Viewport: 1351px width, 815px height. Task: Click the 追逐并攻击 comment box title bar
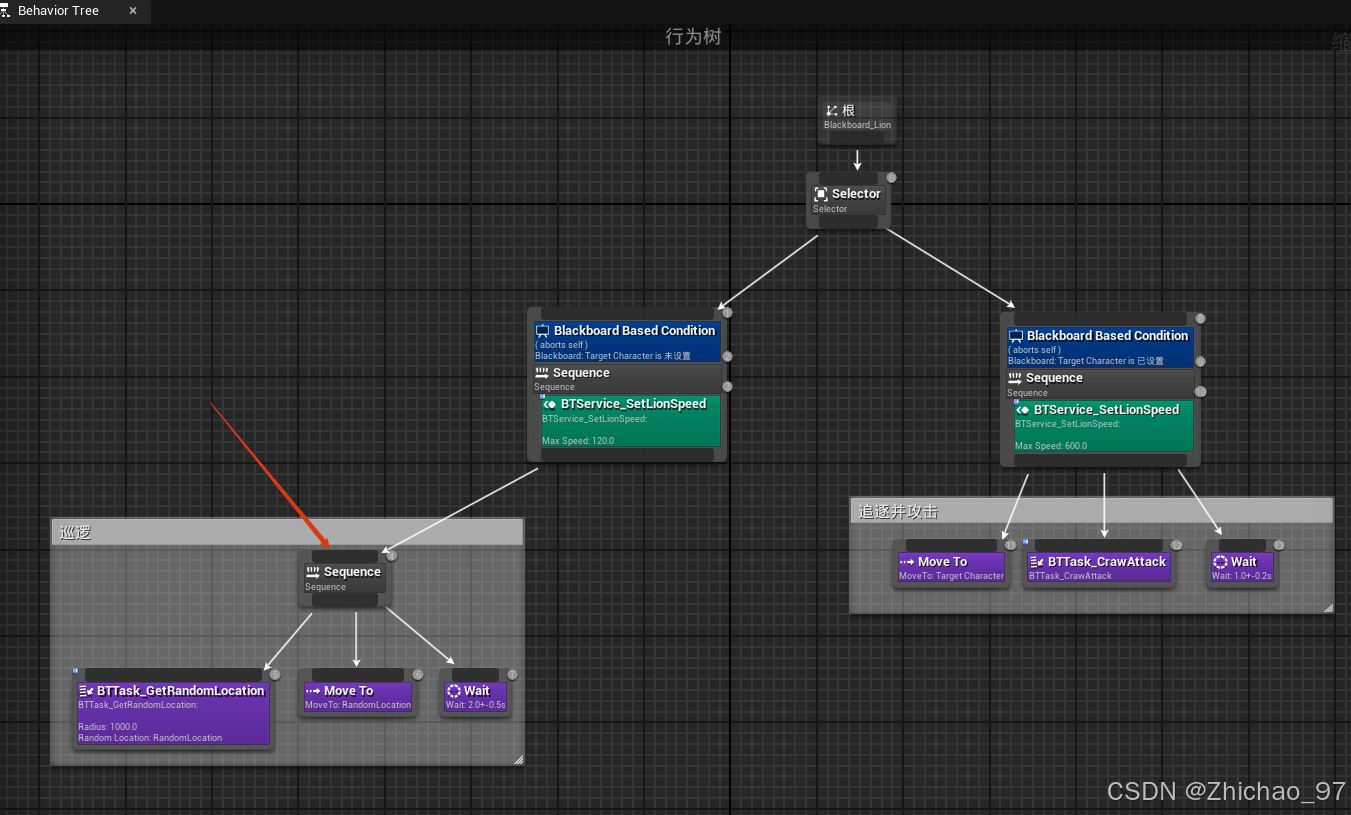(1091, 511)
